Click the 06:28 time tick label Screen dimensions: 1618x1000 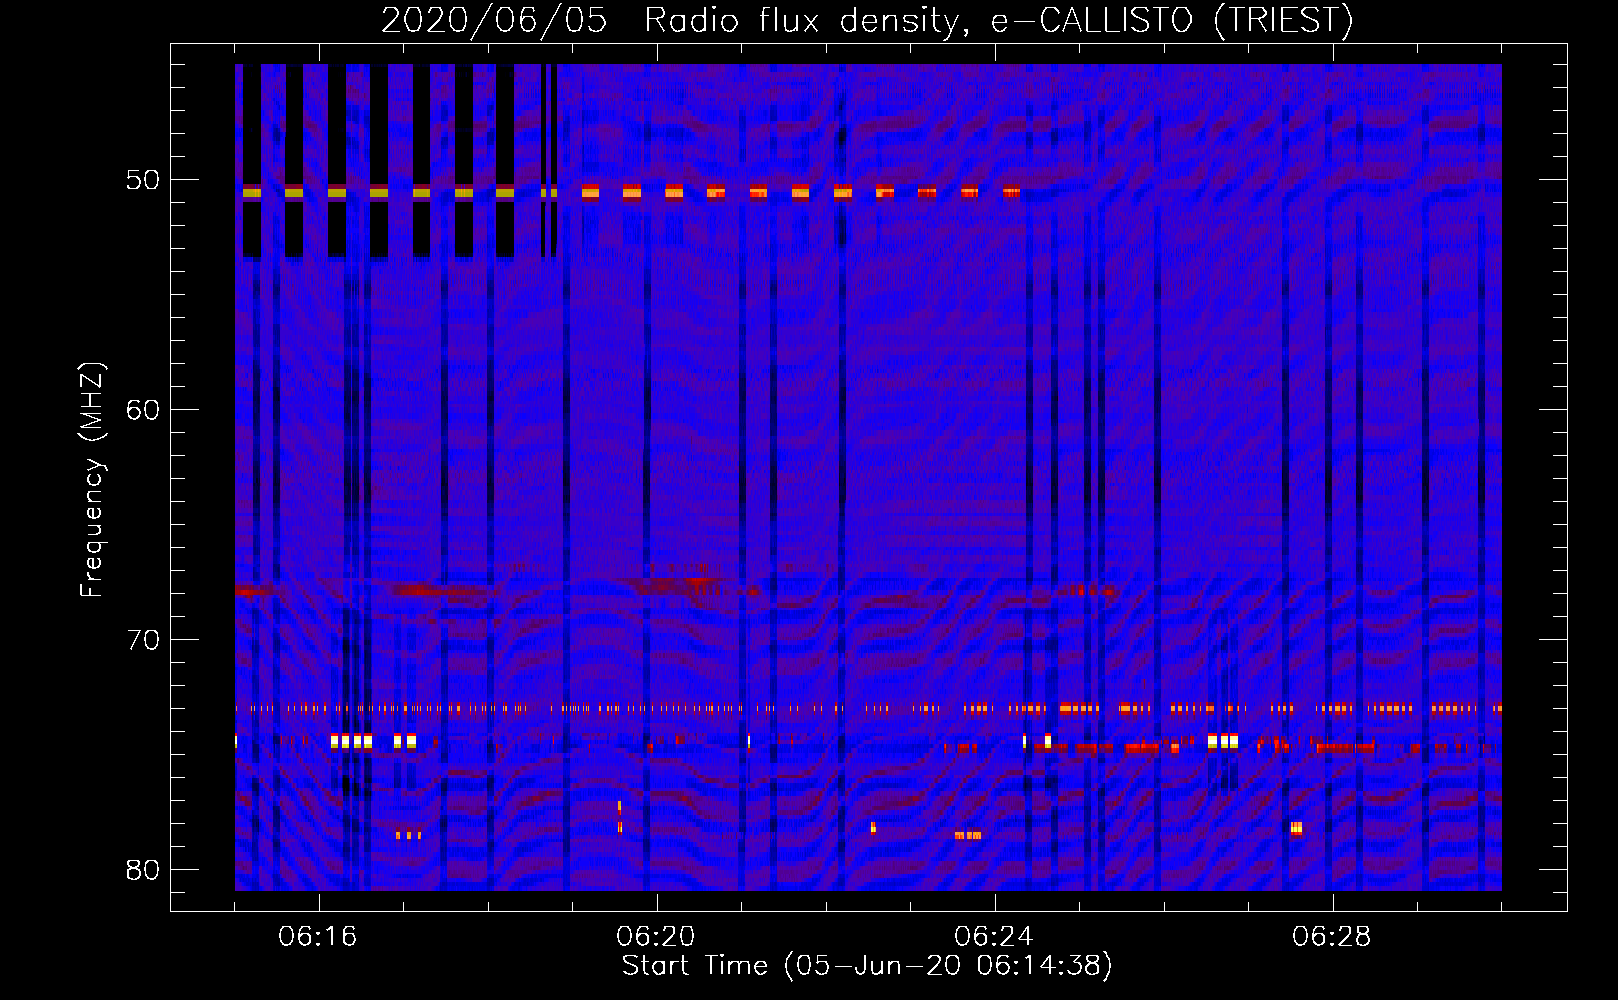(x=1332, y=937)
